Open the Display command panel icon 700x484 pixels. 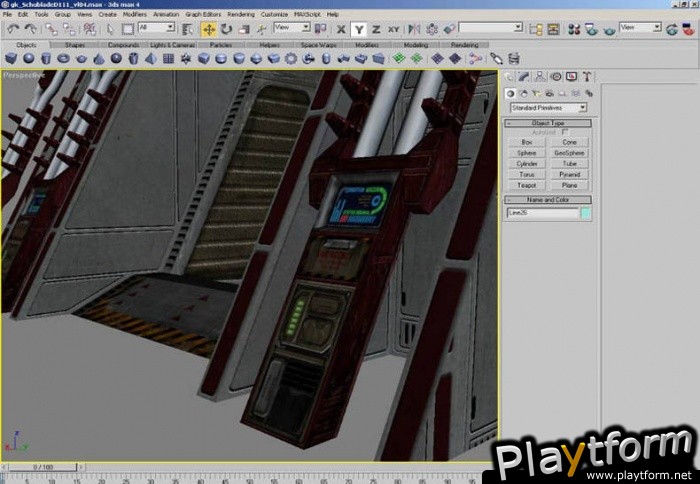point(572,76)
